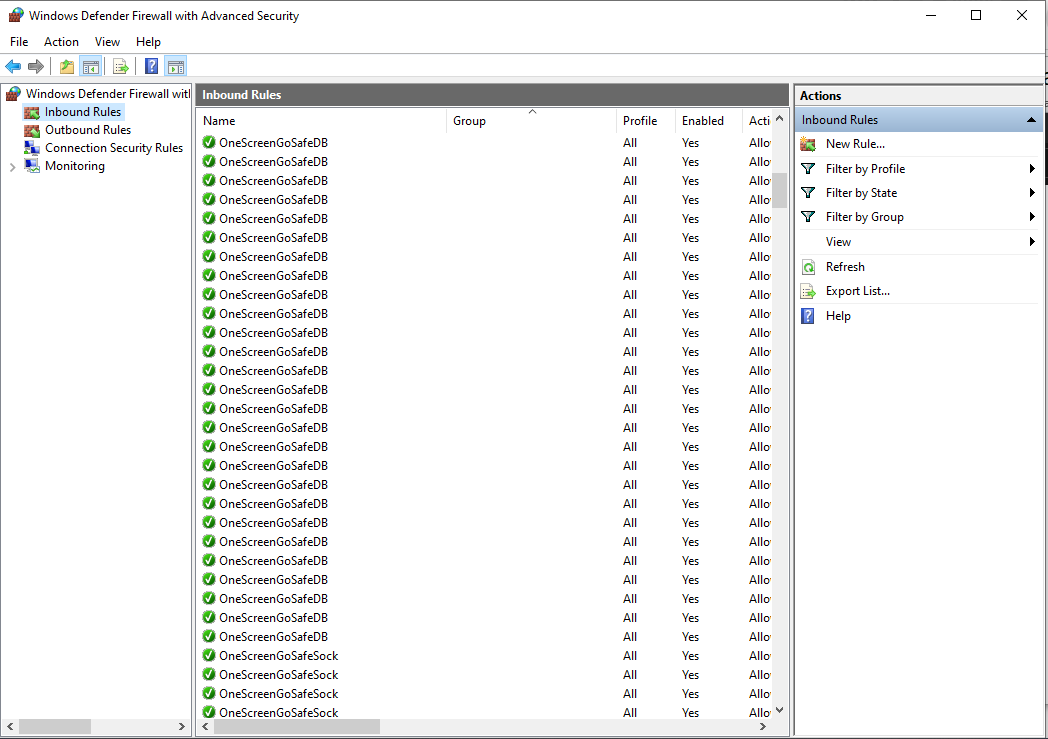
Task: Click the rules list scroll-left arrow
Action: tap(205, 726)
